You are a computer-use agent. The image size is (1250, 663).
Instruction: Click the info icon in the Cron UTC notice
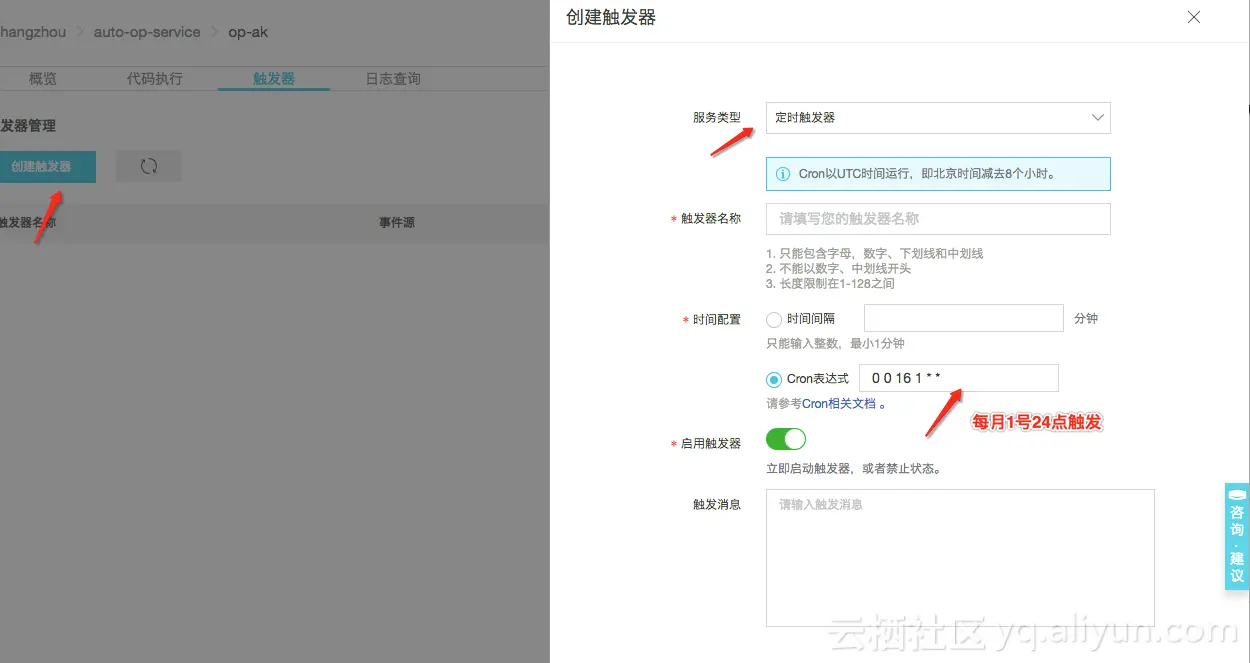783,174
